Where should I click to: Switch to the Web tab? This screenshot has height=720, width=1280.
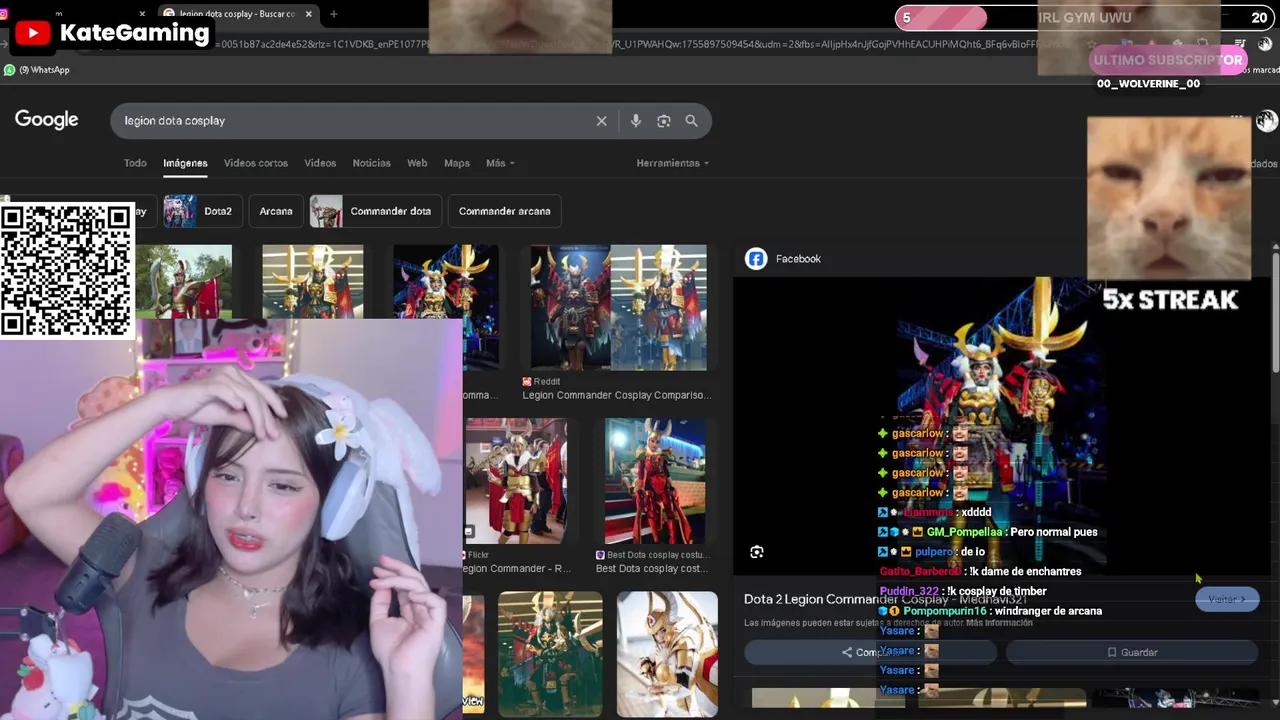pyautogui.click(x=417, y=163)
